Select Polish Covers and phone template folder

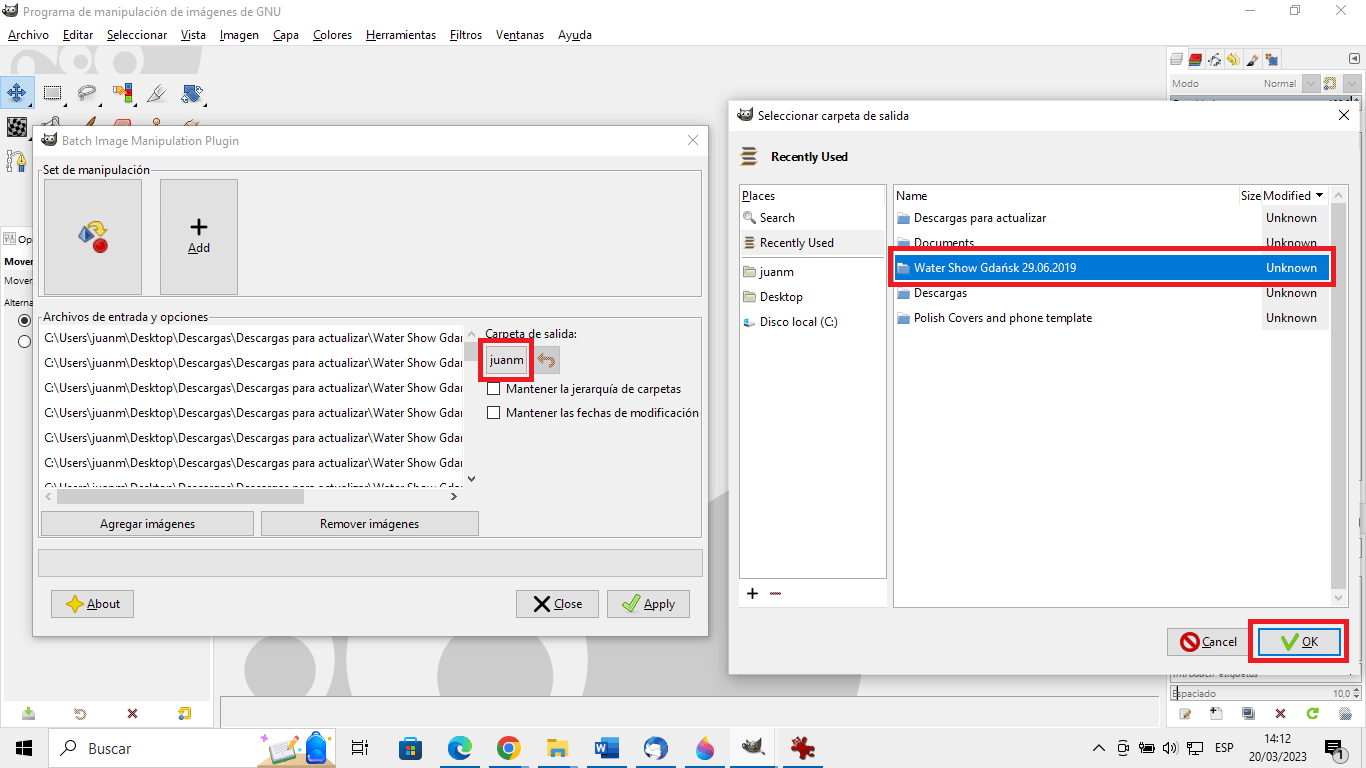point(1111,318)
